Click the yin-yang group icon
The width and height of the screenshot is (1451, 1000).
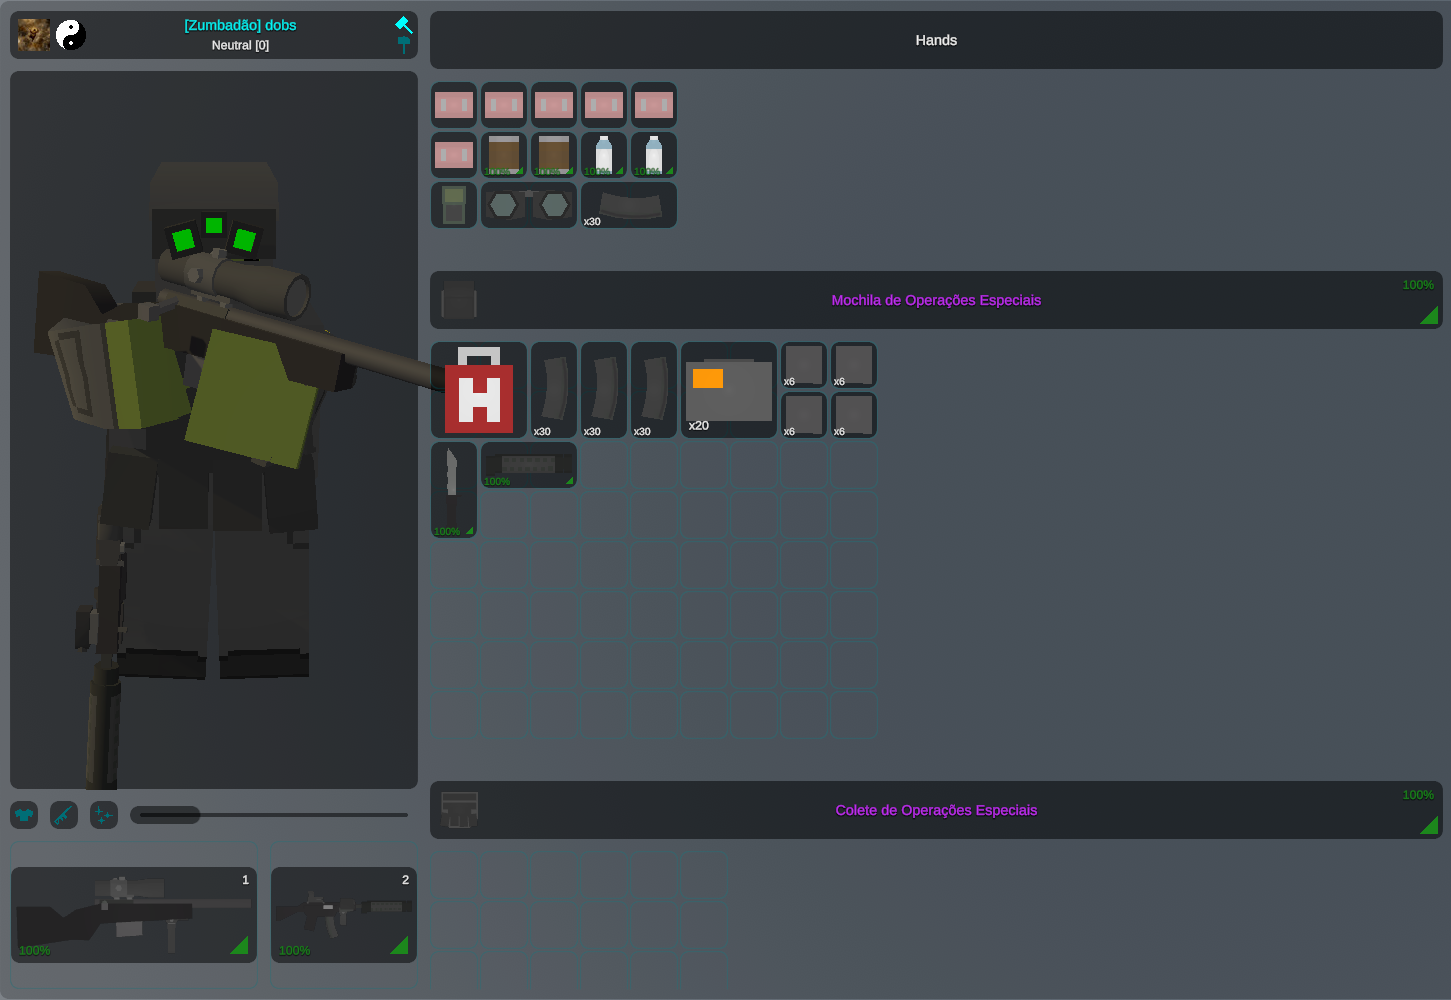pos(70,35)
